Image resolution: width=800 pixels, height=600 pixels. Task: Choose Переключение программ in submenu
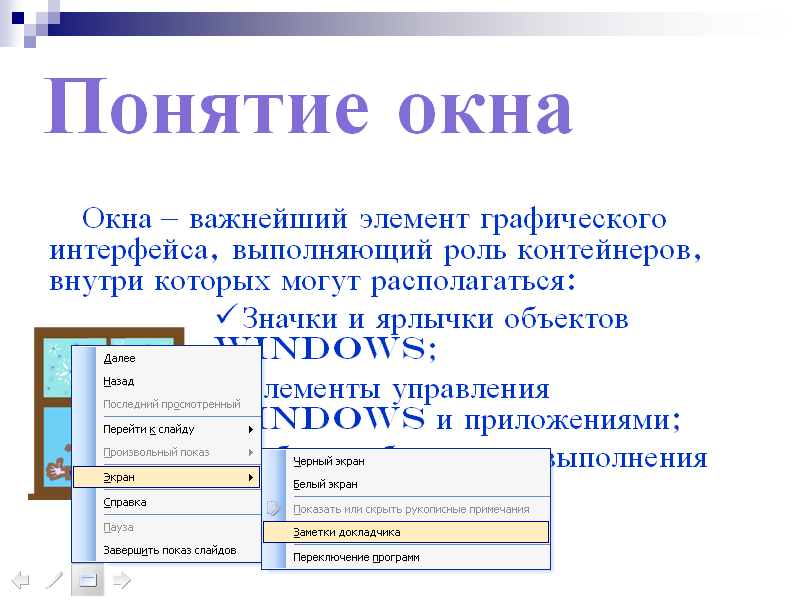(x=406, y=557)
